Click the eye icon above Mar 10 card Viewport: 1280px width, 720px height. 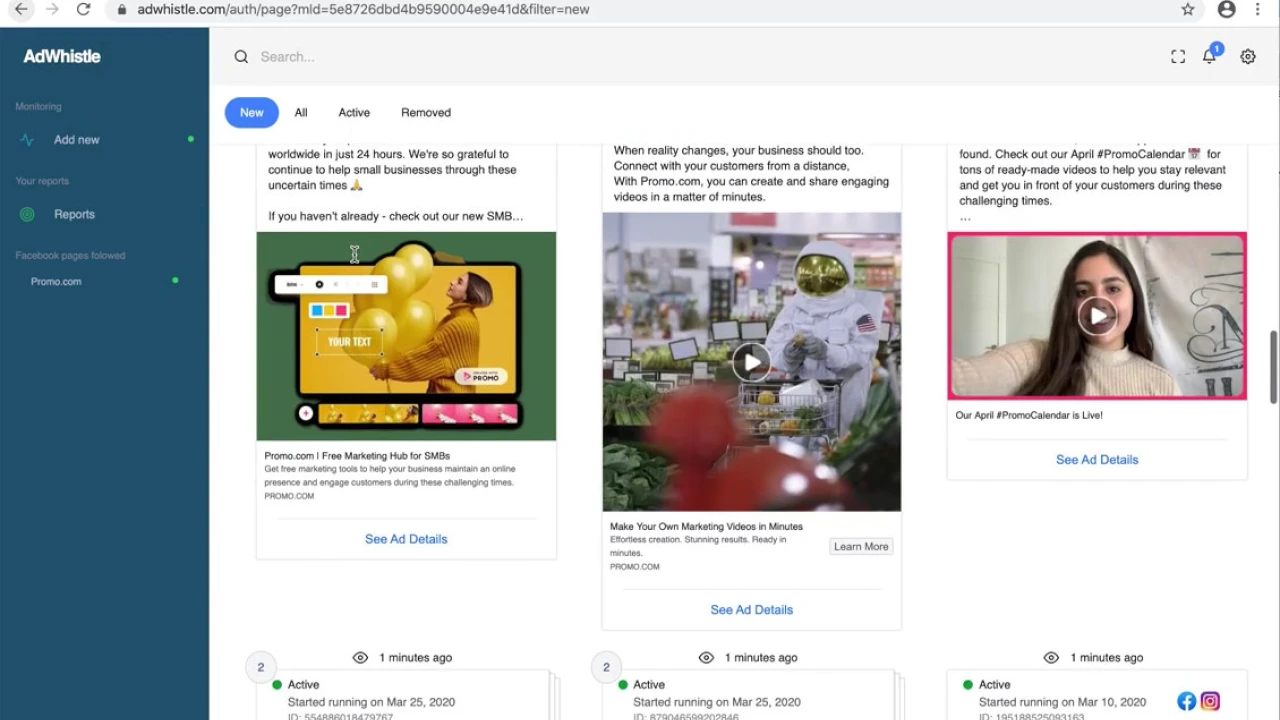tap(1051, 657)
